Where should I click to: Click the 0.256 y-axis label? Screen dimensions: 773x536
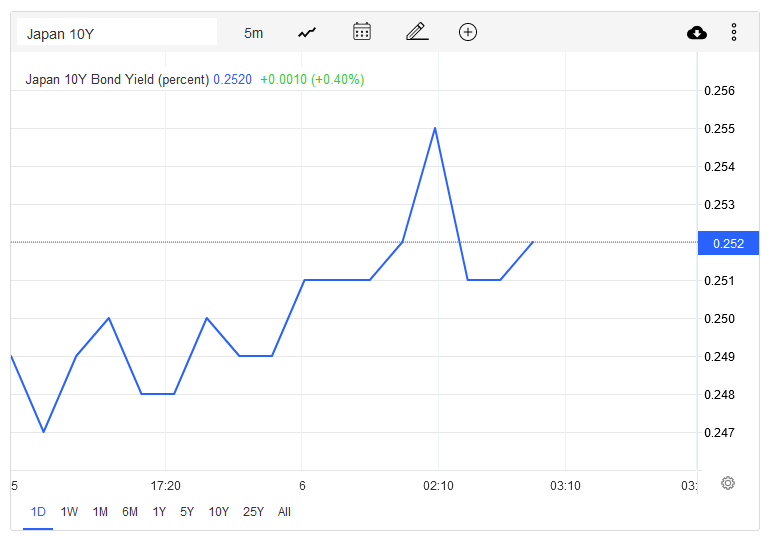click(719, 91)
